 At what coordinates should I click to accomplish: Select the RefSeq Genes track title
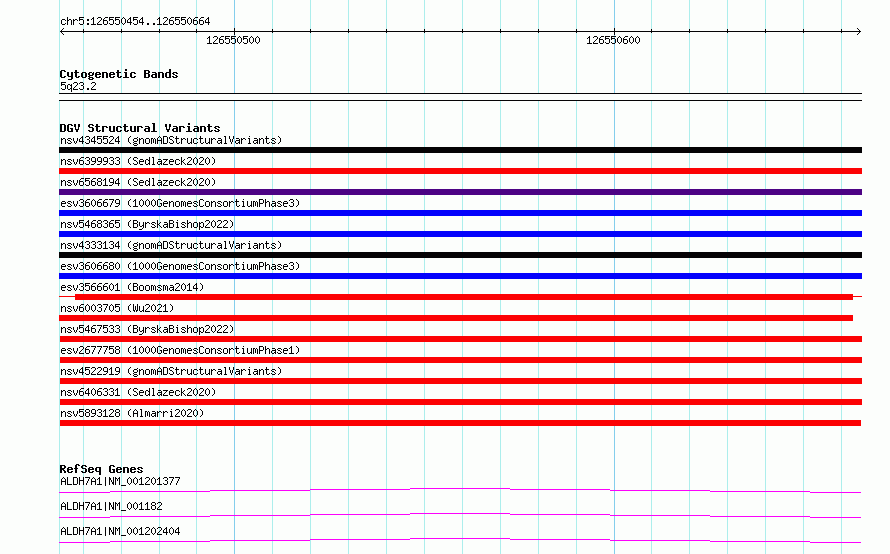pos(101,469)
